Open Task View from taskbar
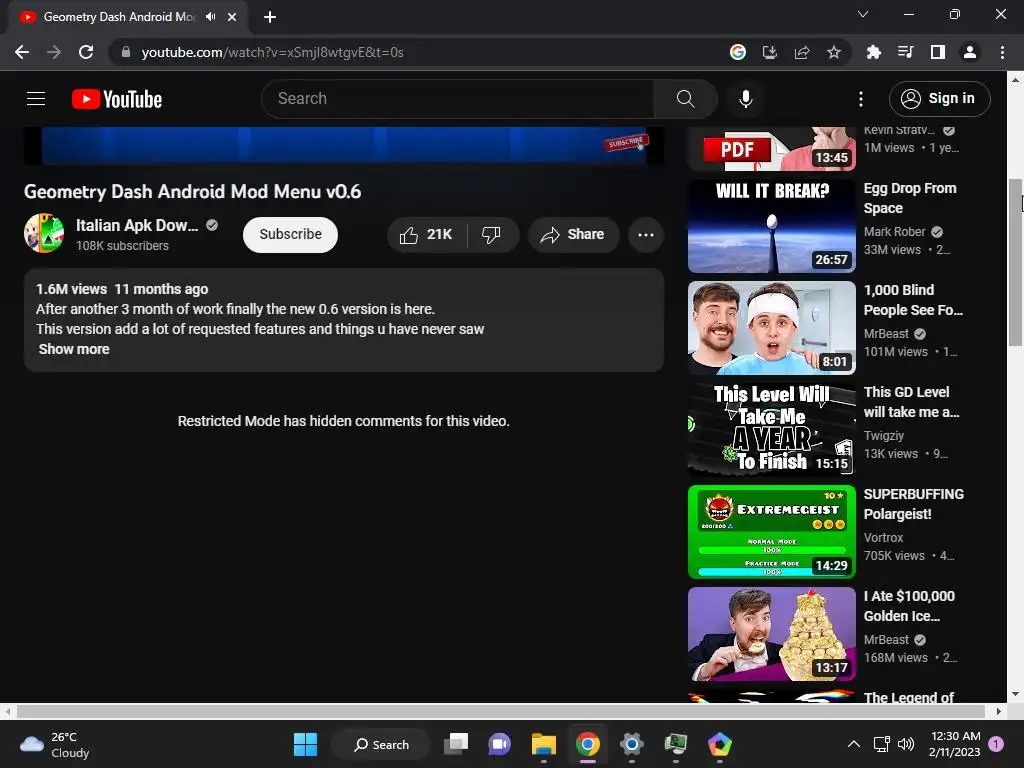 point(456,744)
